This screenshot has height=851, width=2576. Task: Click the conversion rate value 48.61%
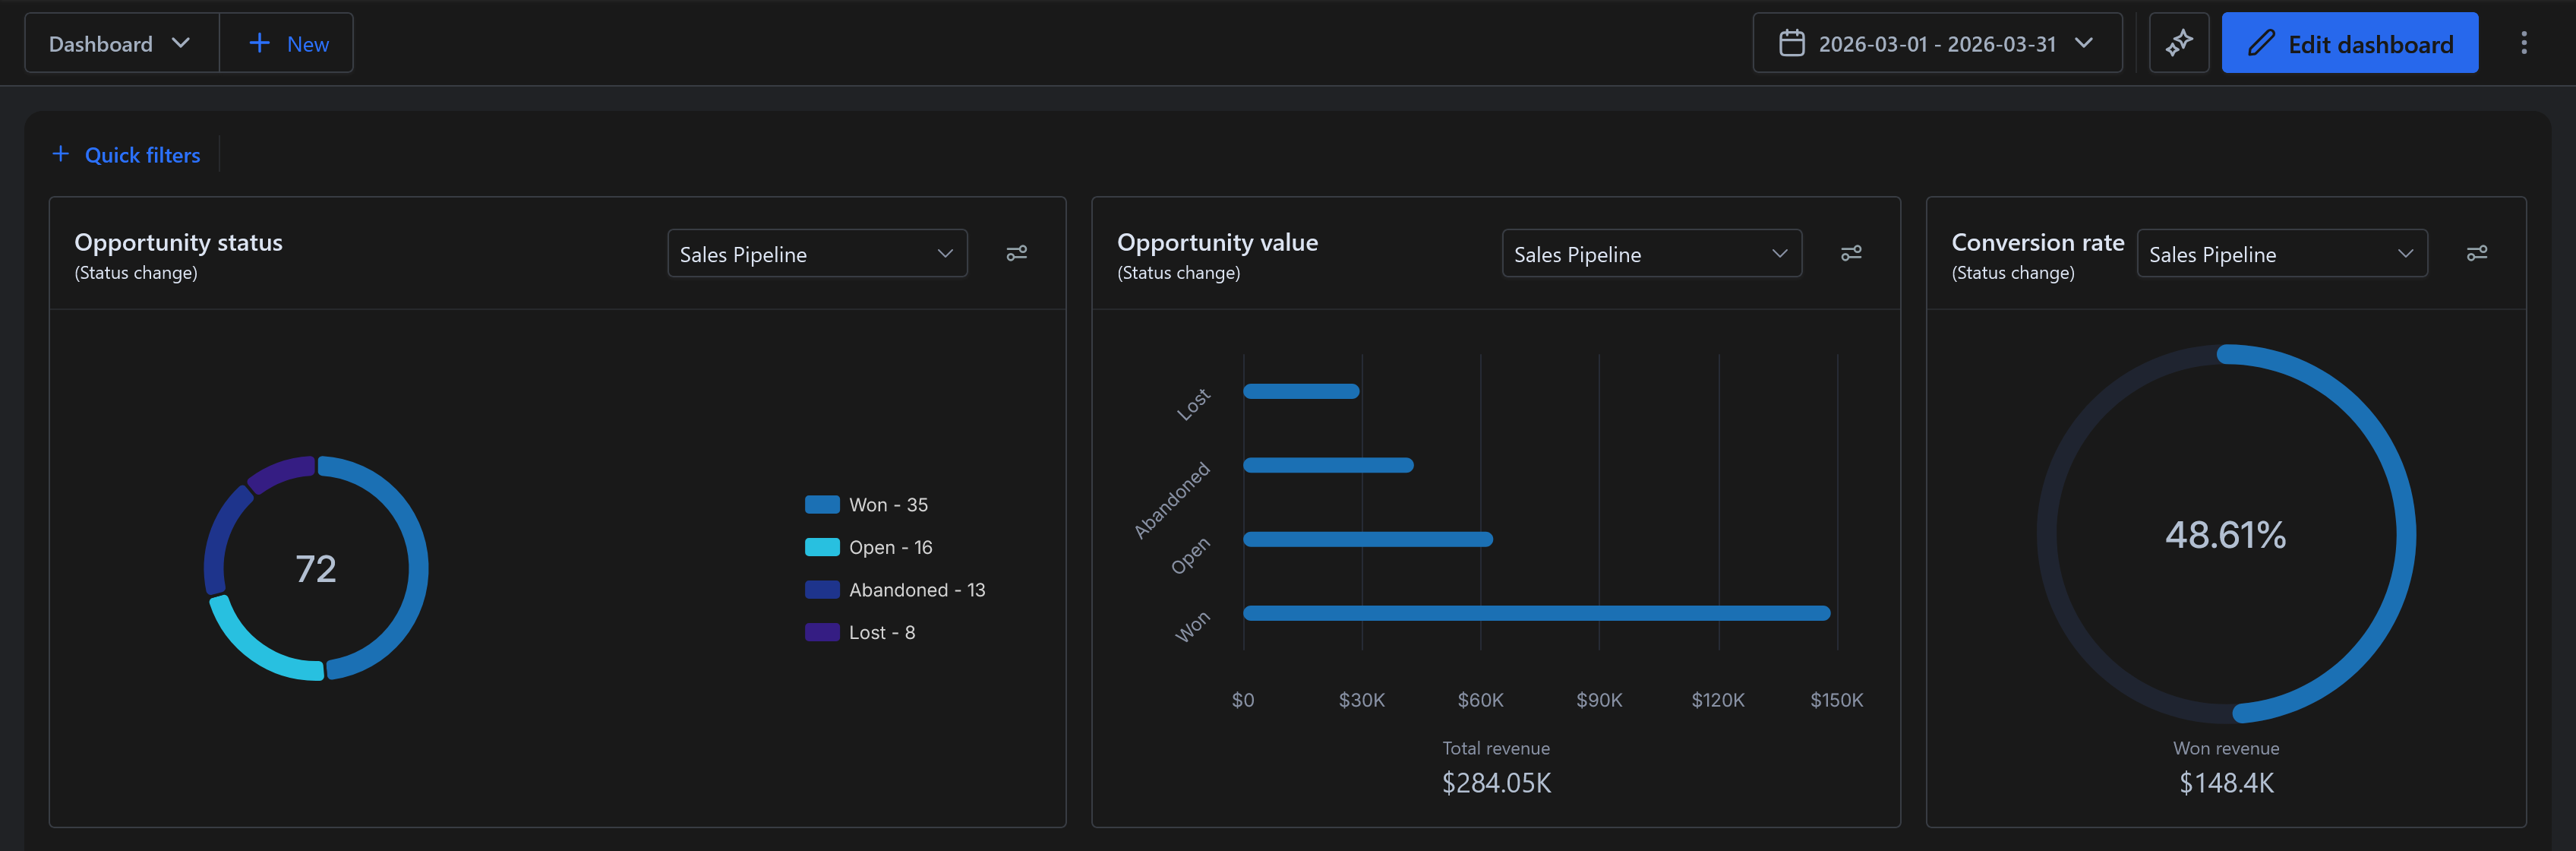[2225, 535]
